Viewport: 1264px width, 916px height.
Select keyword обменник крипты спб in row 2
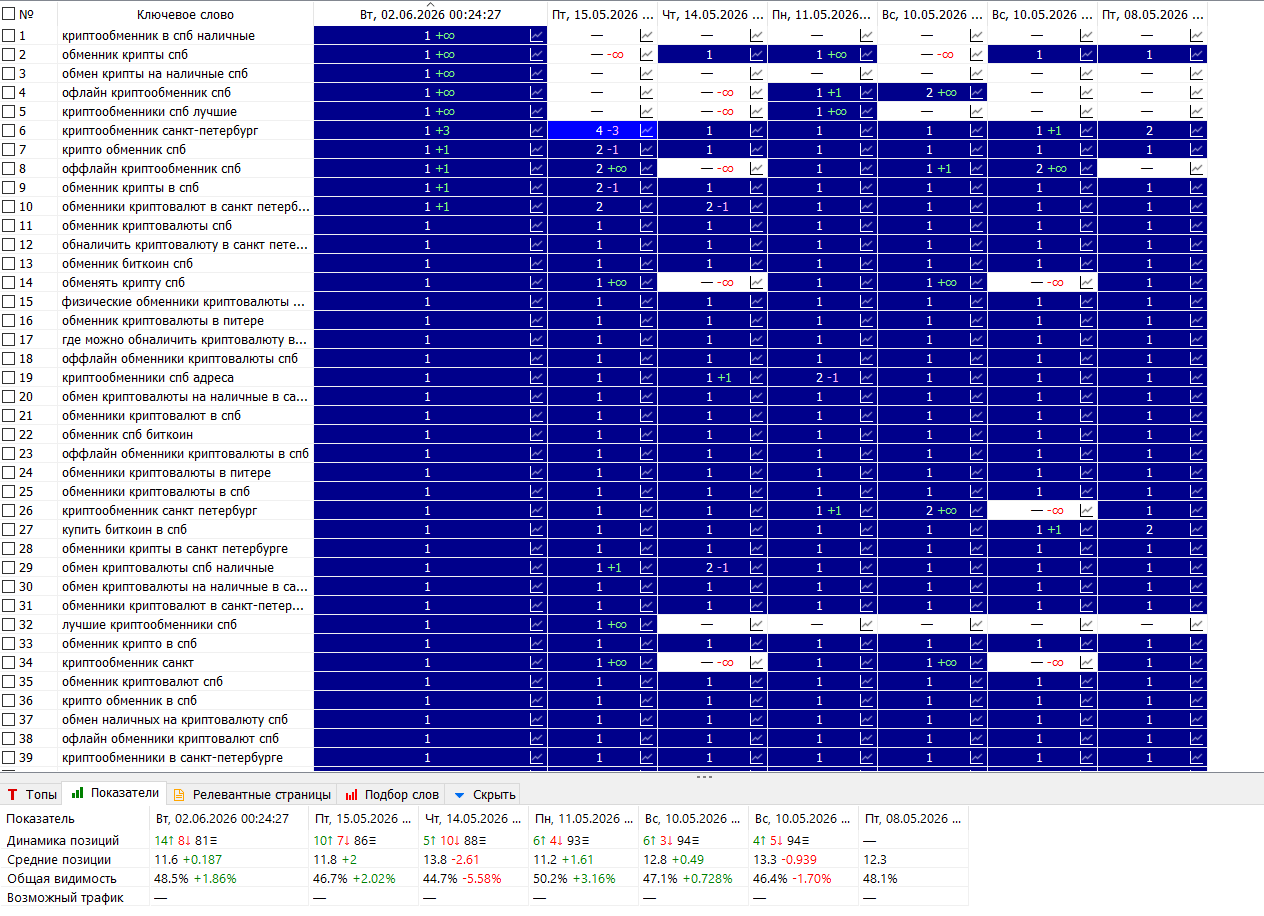coord(124,54)
